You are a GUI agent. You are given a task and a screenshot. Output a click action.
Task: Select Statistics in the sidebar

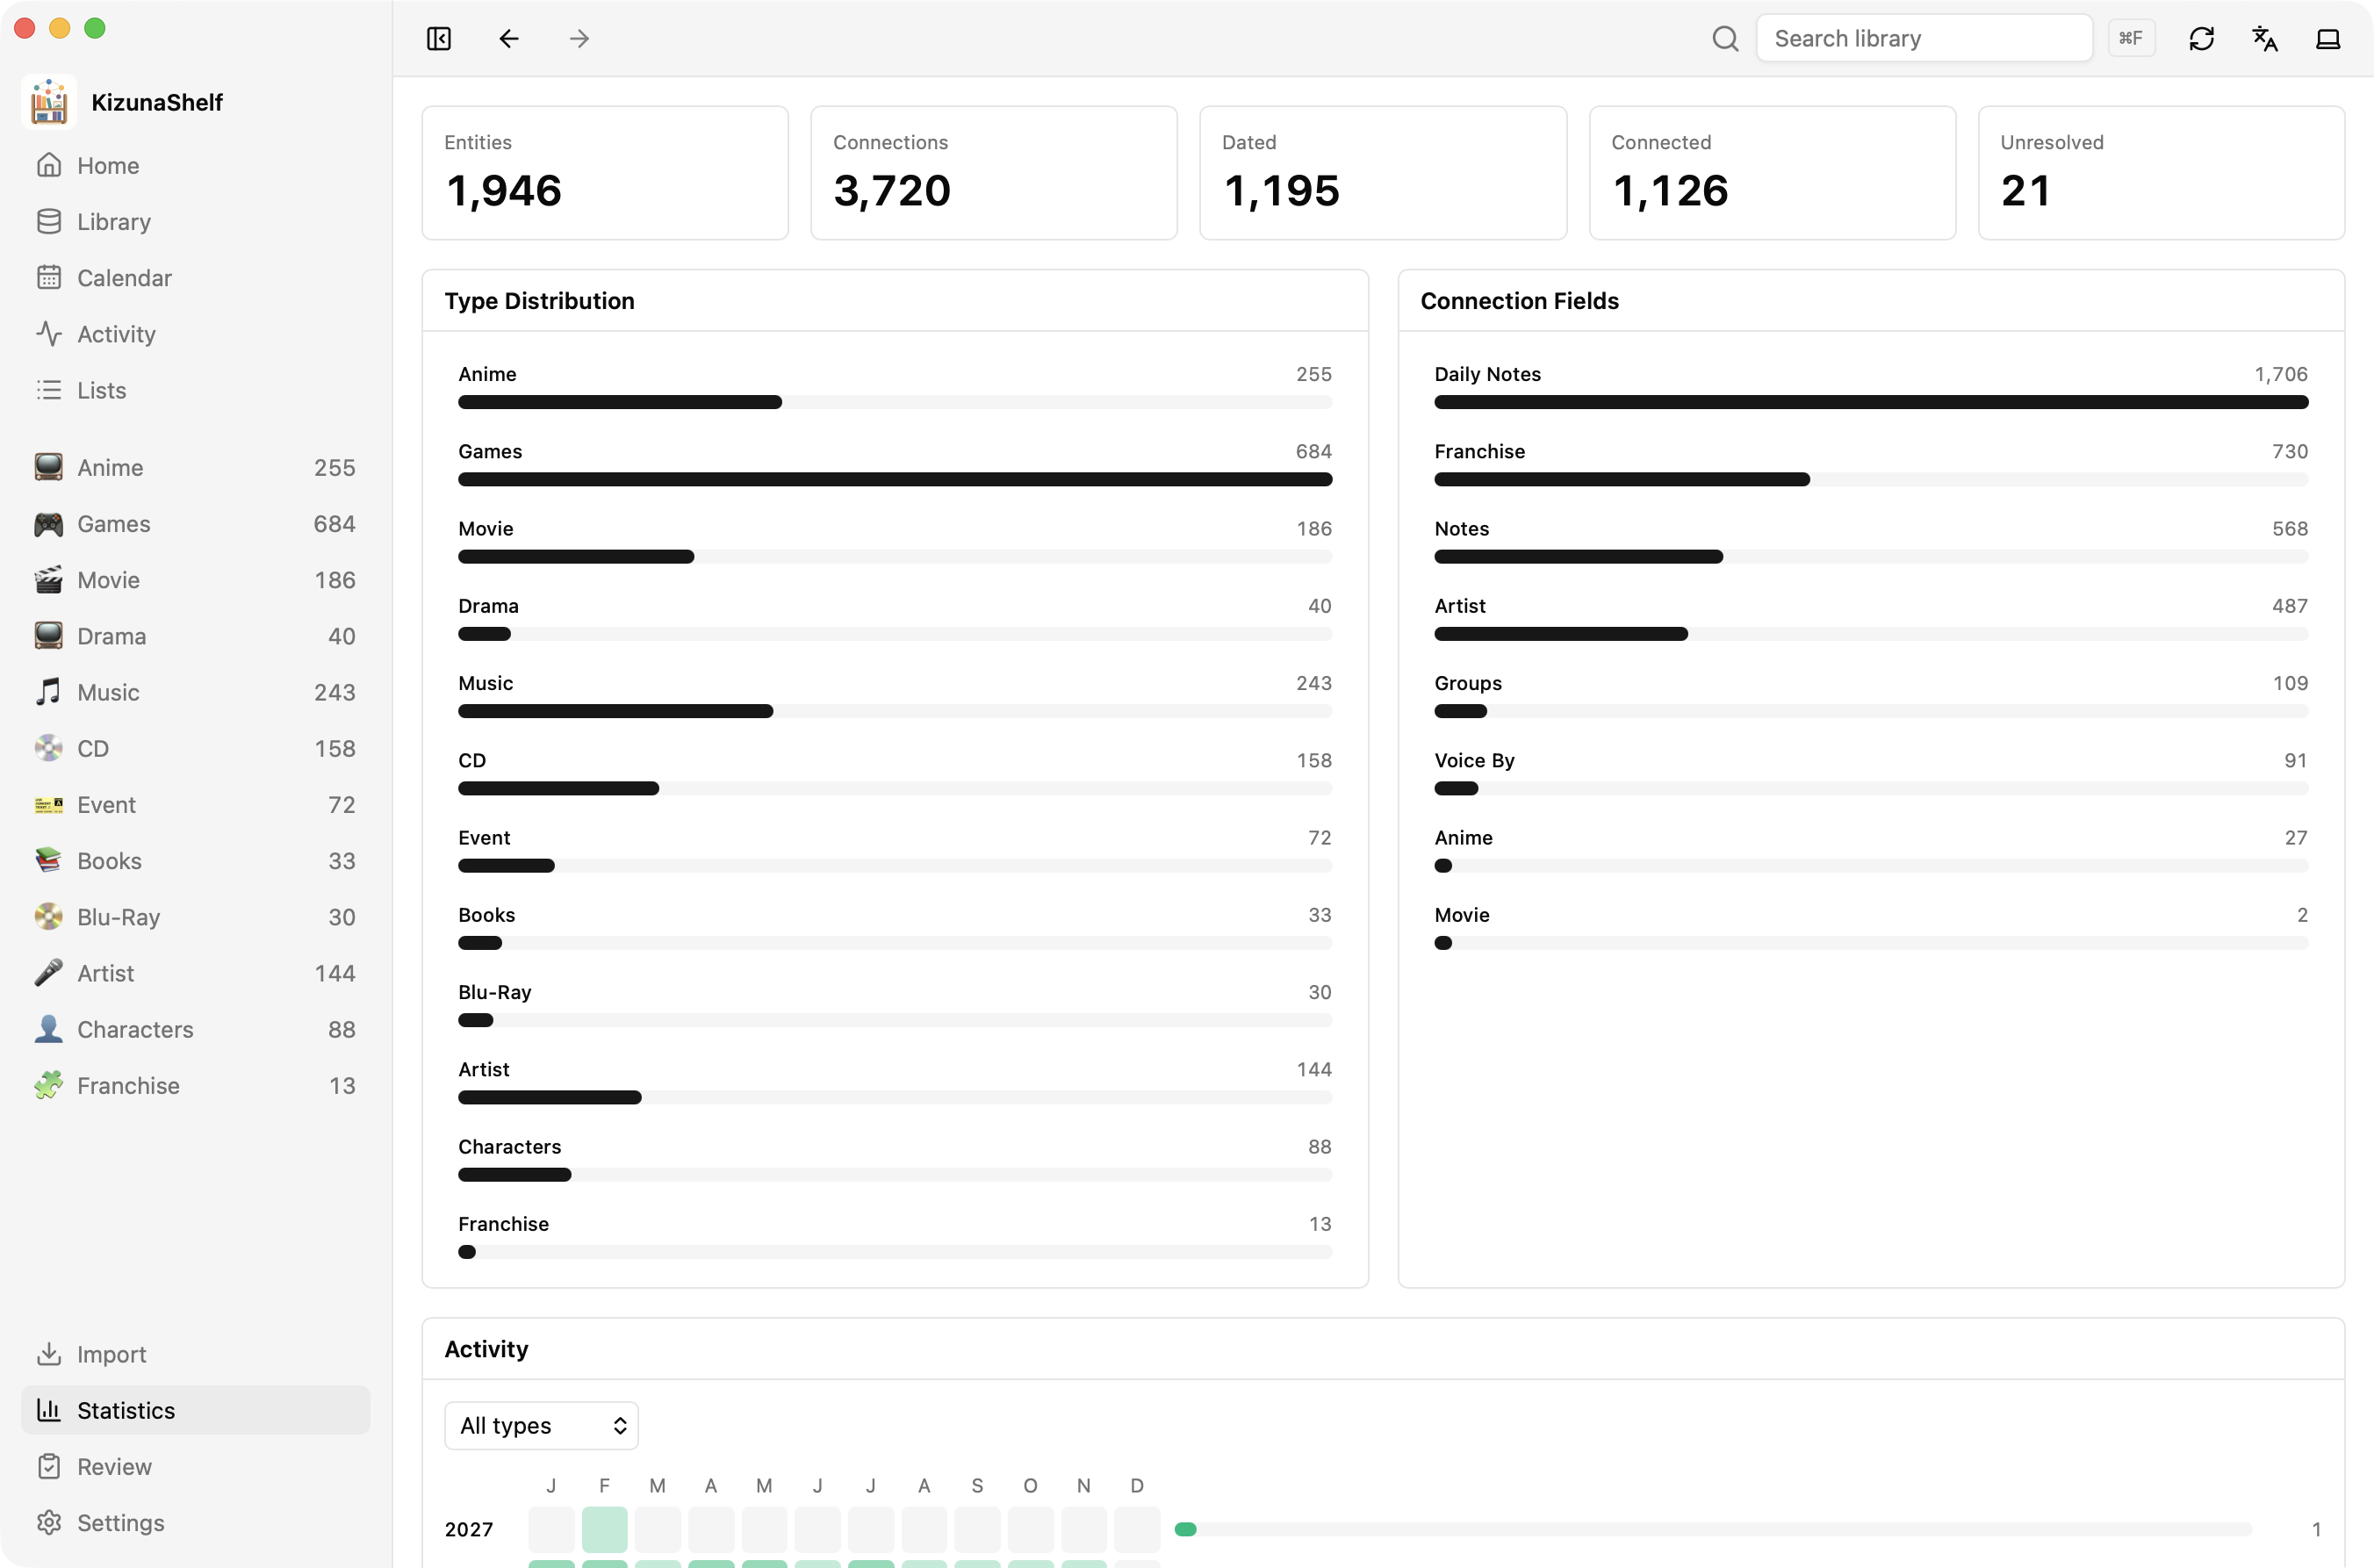[x=196, y=1410]
